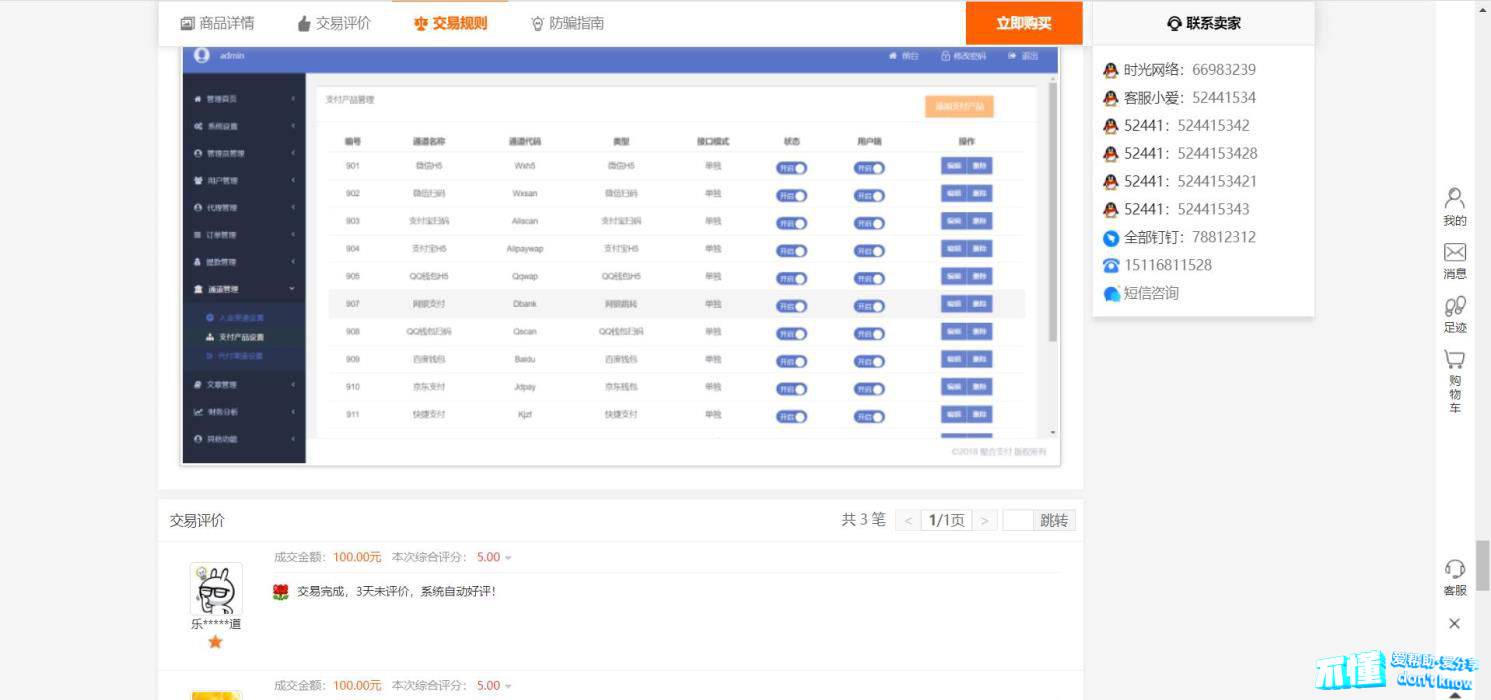Click the orange star under 乐*****道
1491x700 pixels.
(215, 642)
